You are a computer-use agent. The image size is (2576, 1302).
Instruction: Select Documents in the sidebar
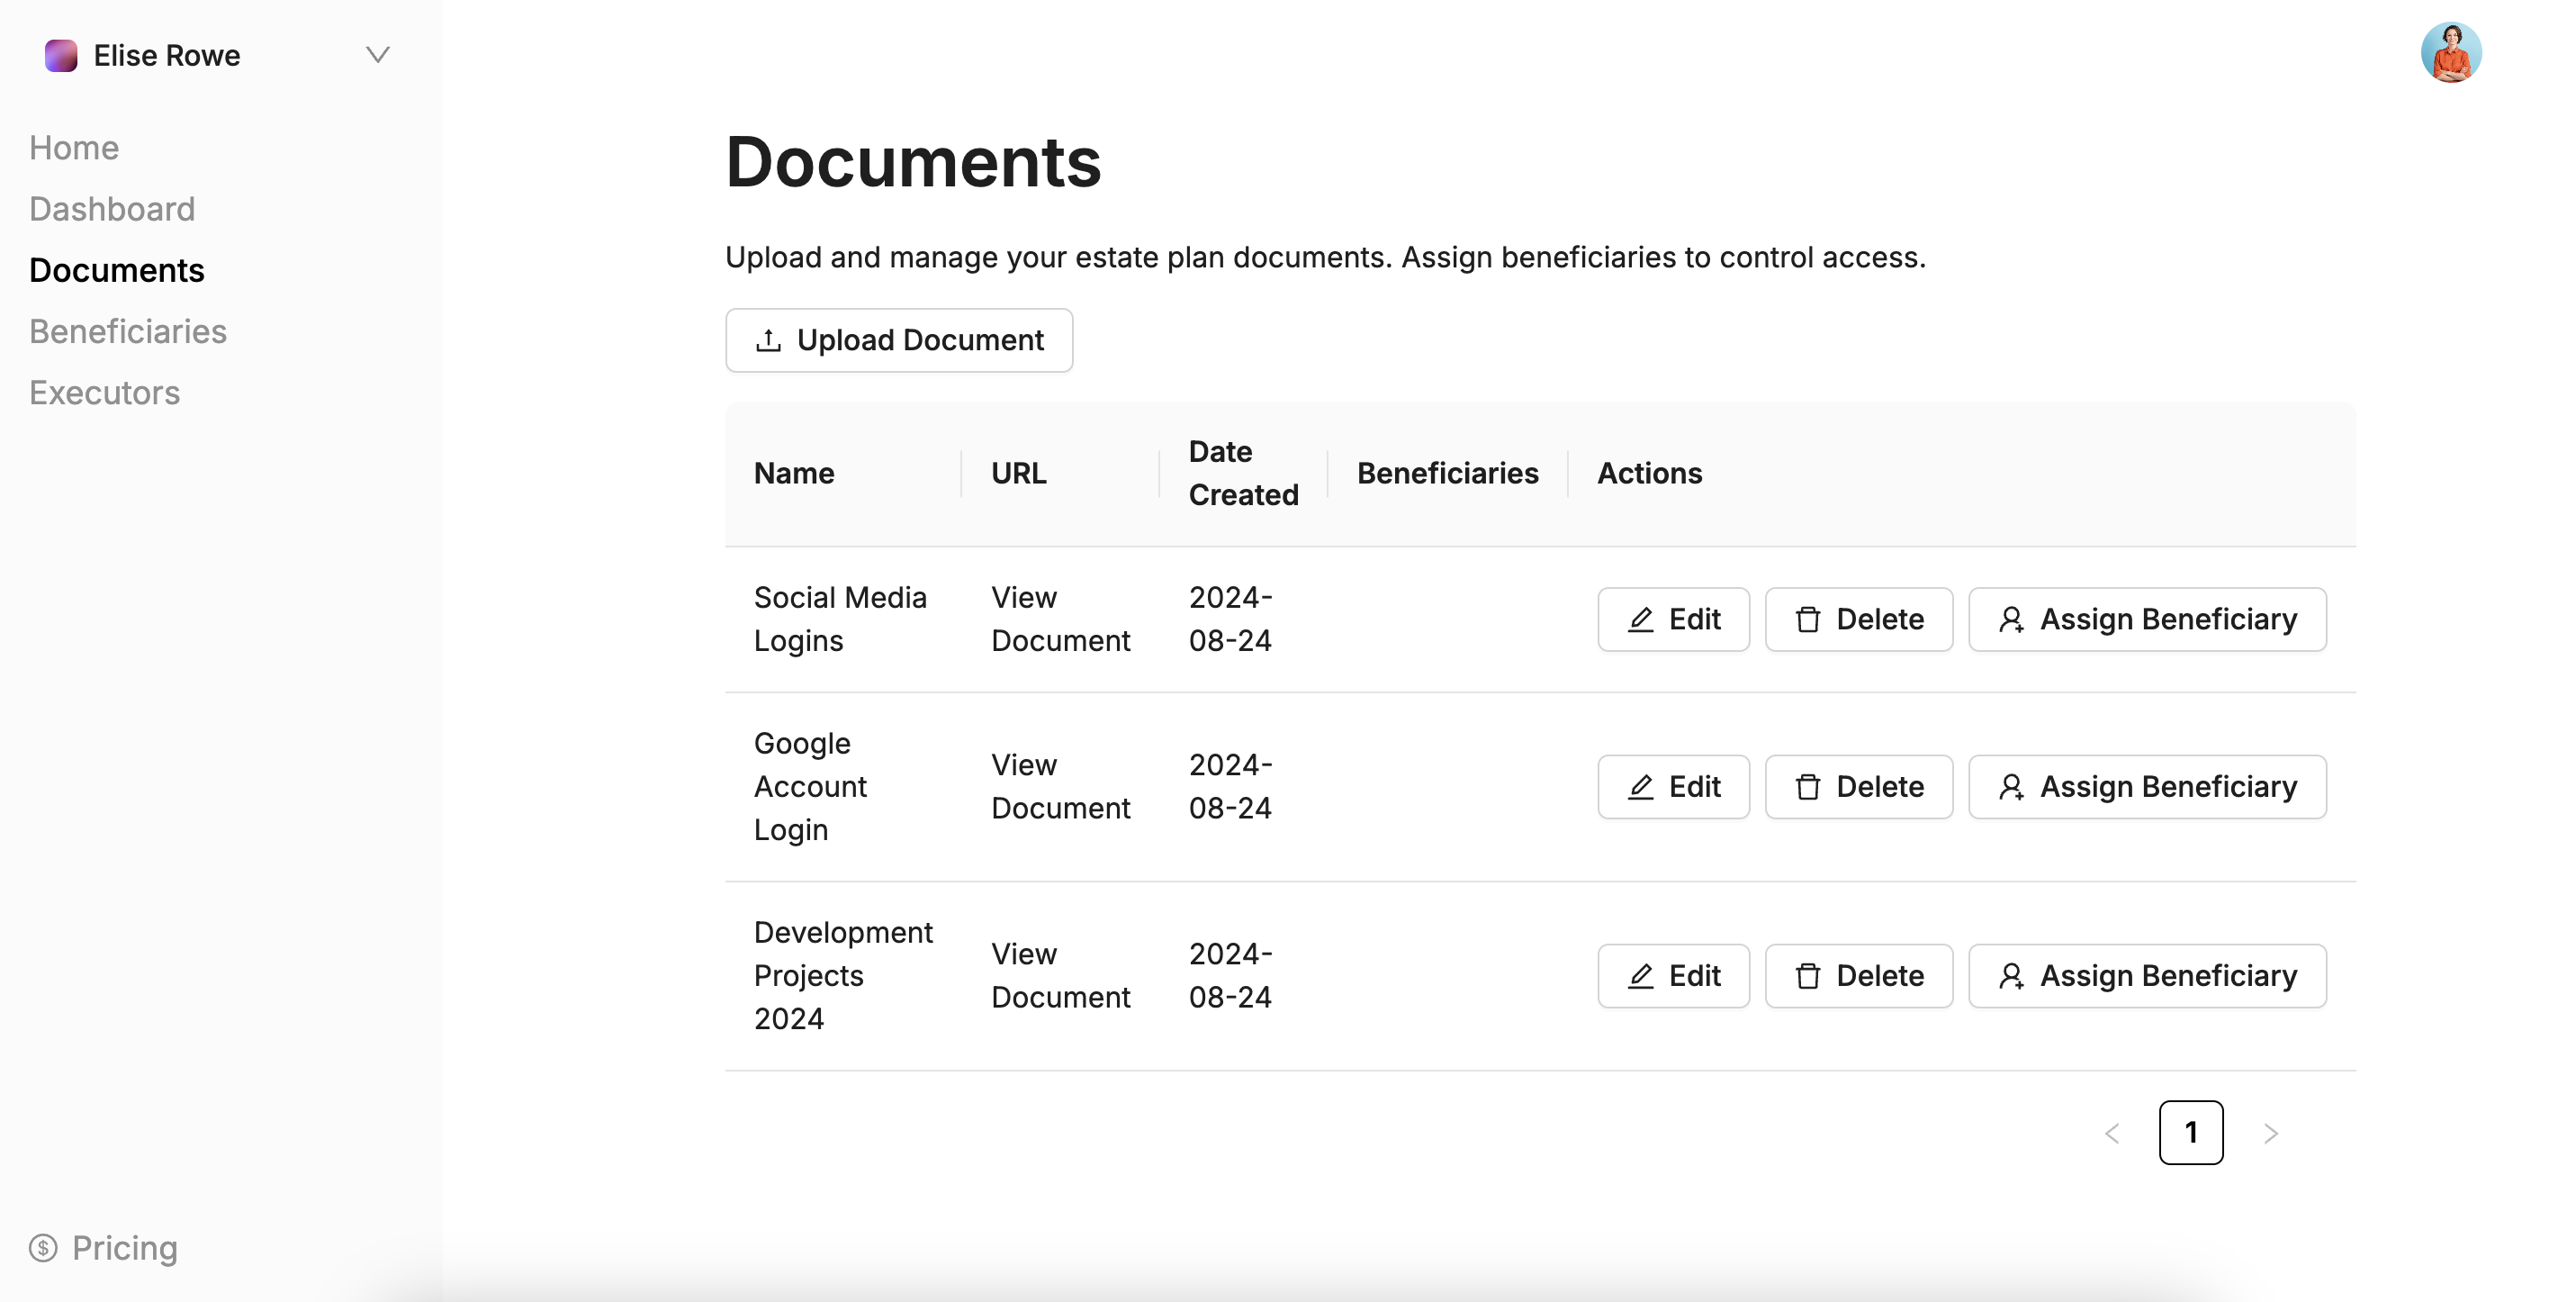point(117,270)
